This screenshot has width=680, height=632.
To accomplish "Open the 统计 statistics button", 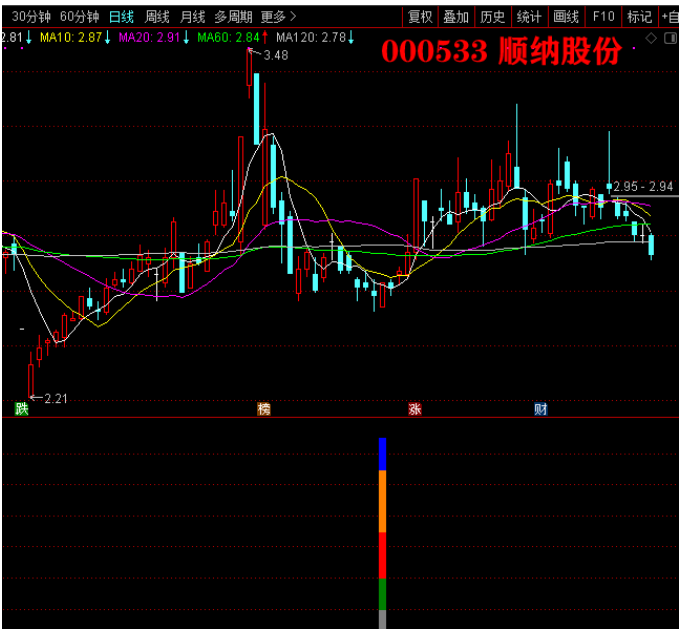I will 529,17.
